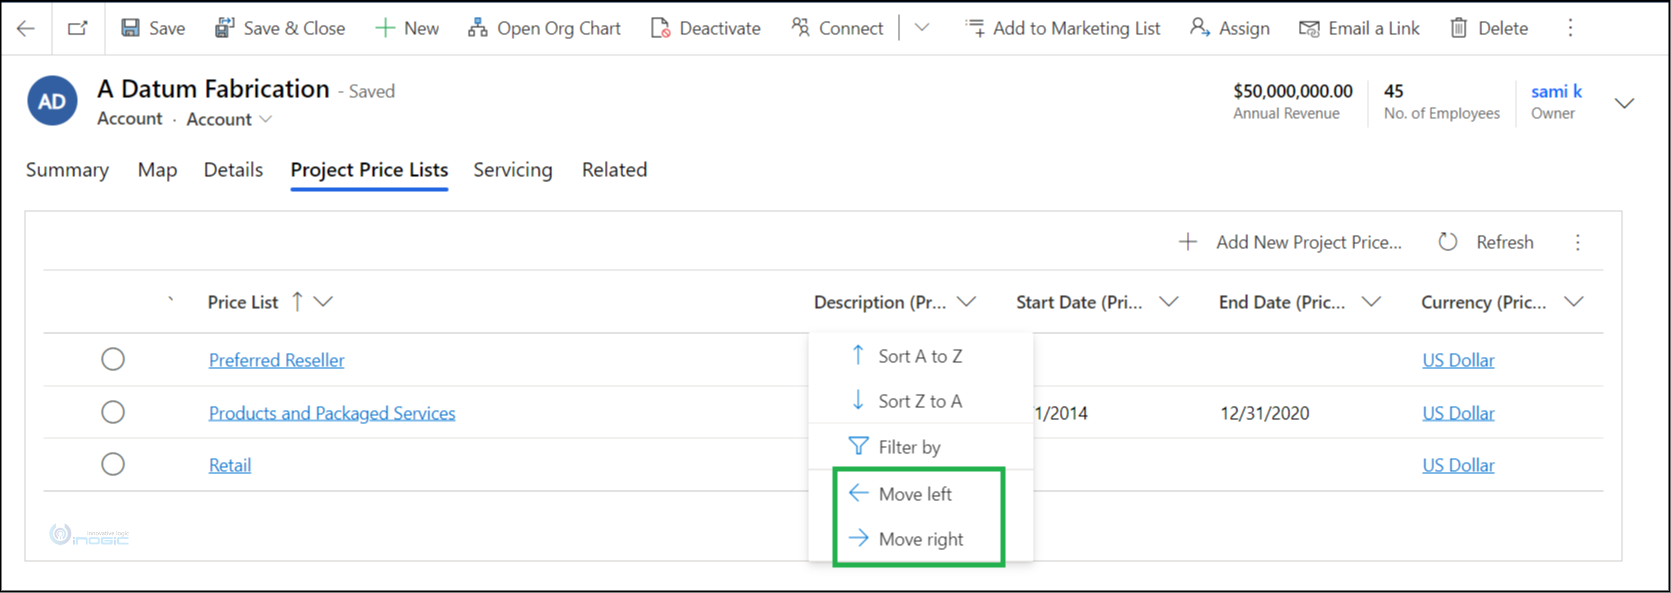Select the Retail row radio button
This screenshot has width=1671, height=593.
coord(113,464)
